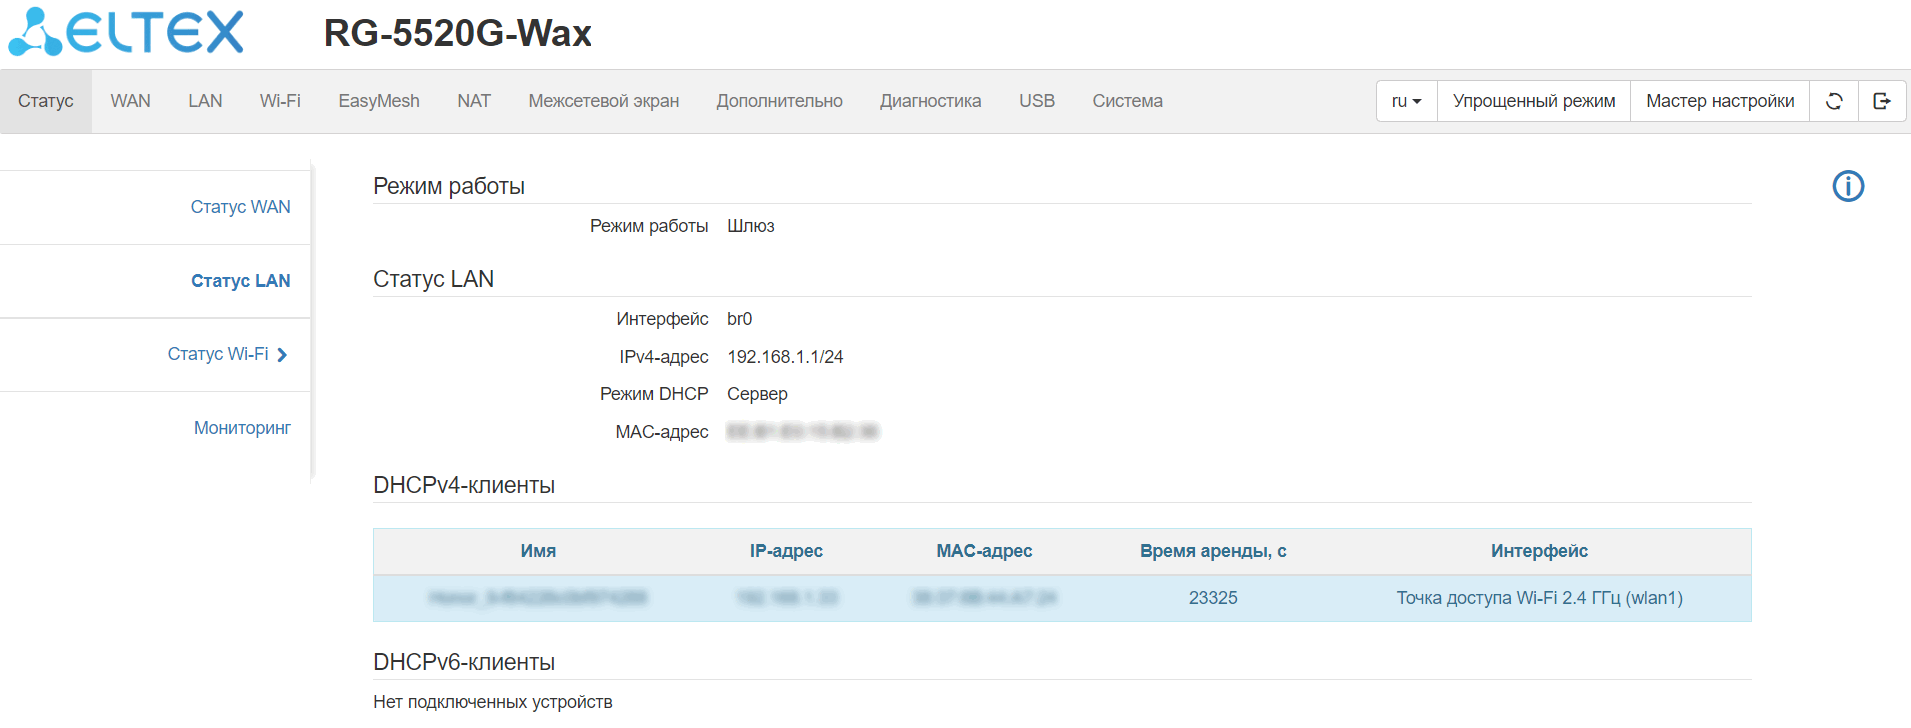The height and width of the screenshot is (728, 1911).
Task: Open the Система tab
Action: (1127, 101)
